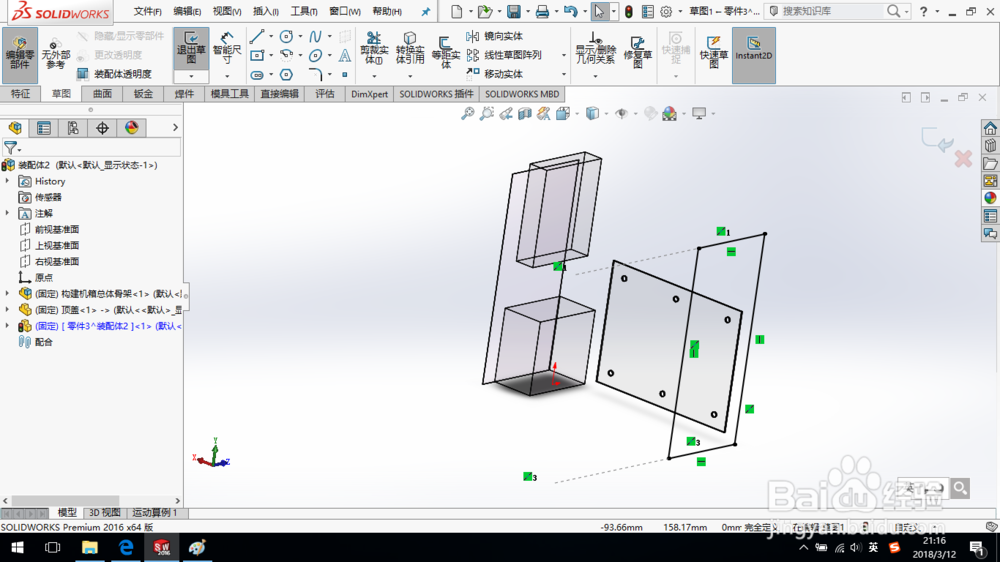Open the DisplayManager color-ball tab
The width and height of the screenshot is (1000, 562).
131,128
